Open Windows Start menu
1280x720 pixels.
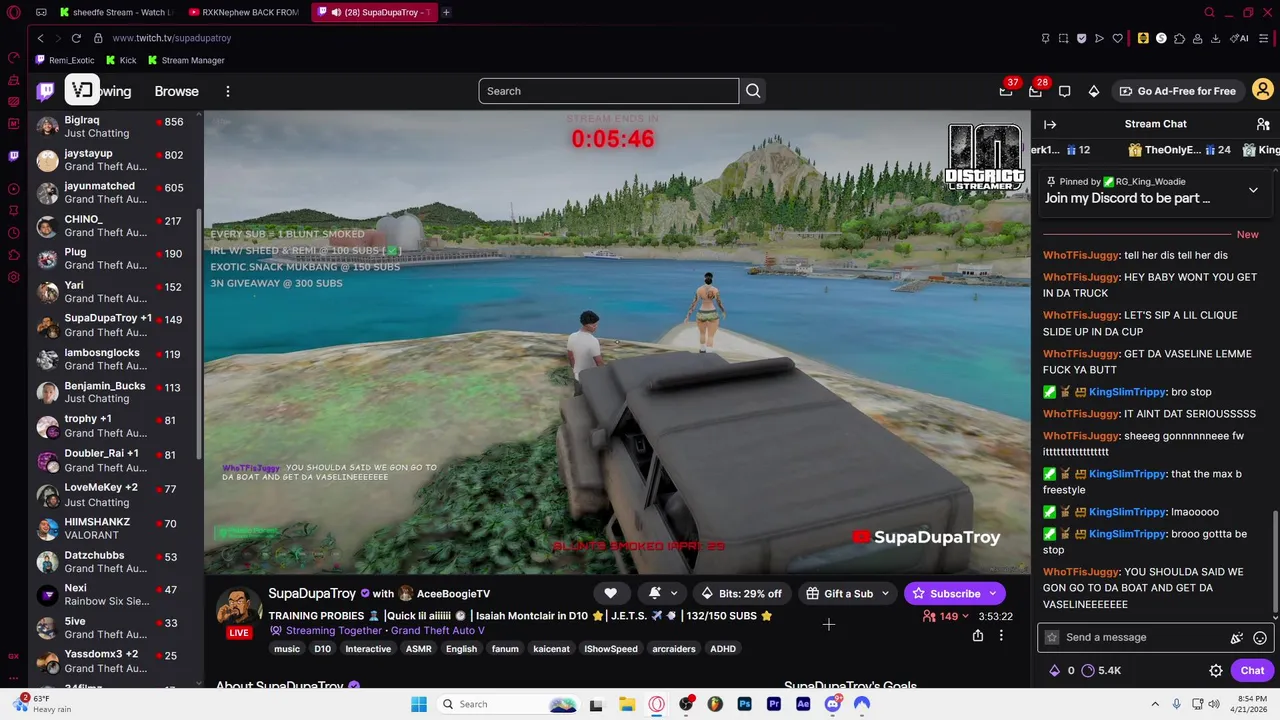point(419,704)
